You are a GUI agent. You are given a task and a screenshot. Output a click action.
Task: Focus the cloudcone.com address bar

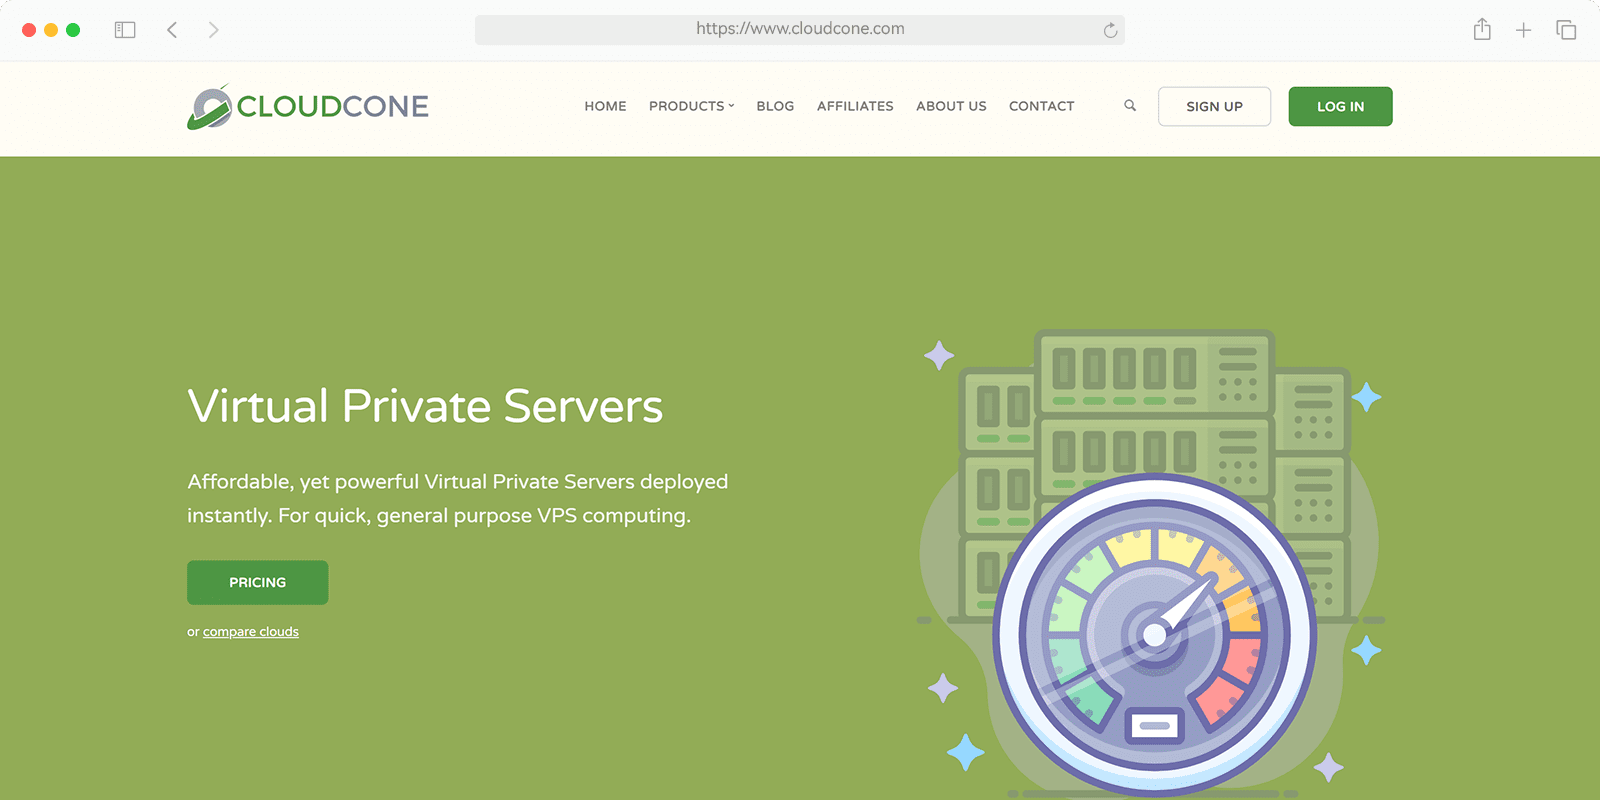[x=799, y=29]
